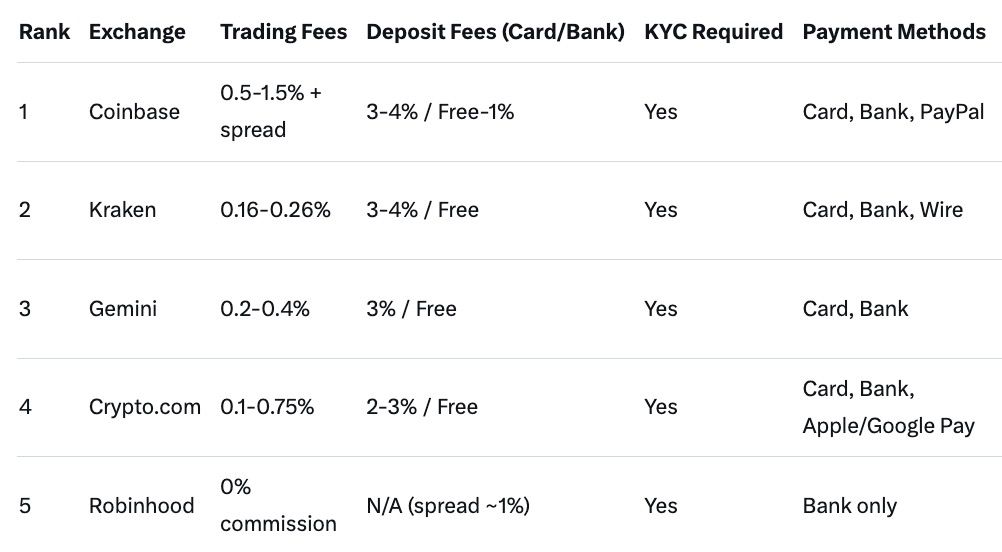Viewport: 1002px width, 552px height.
Task: Select the Robinhood exchange cell
Action: (x=142, y=505)
